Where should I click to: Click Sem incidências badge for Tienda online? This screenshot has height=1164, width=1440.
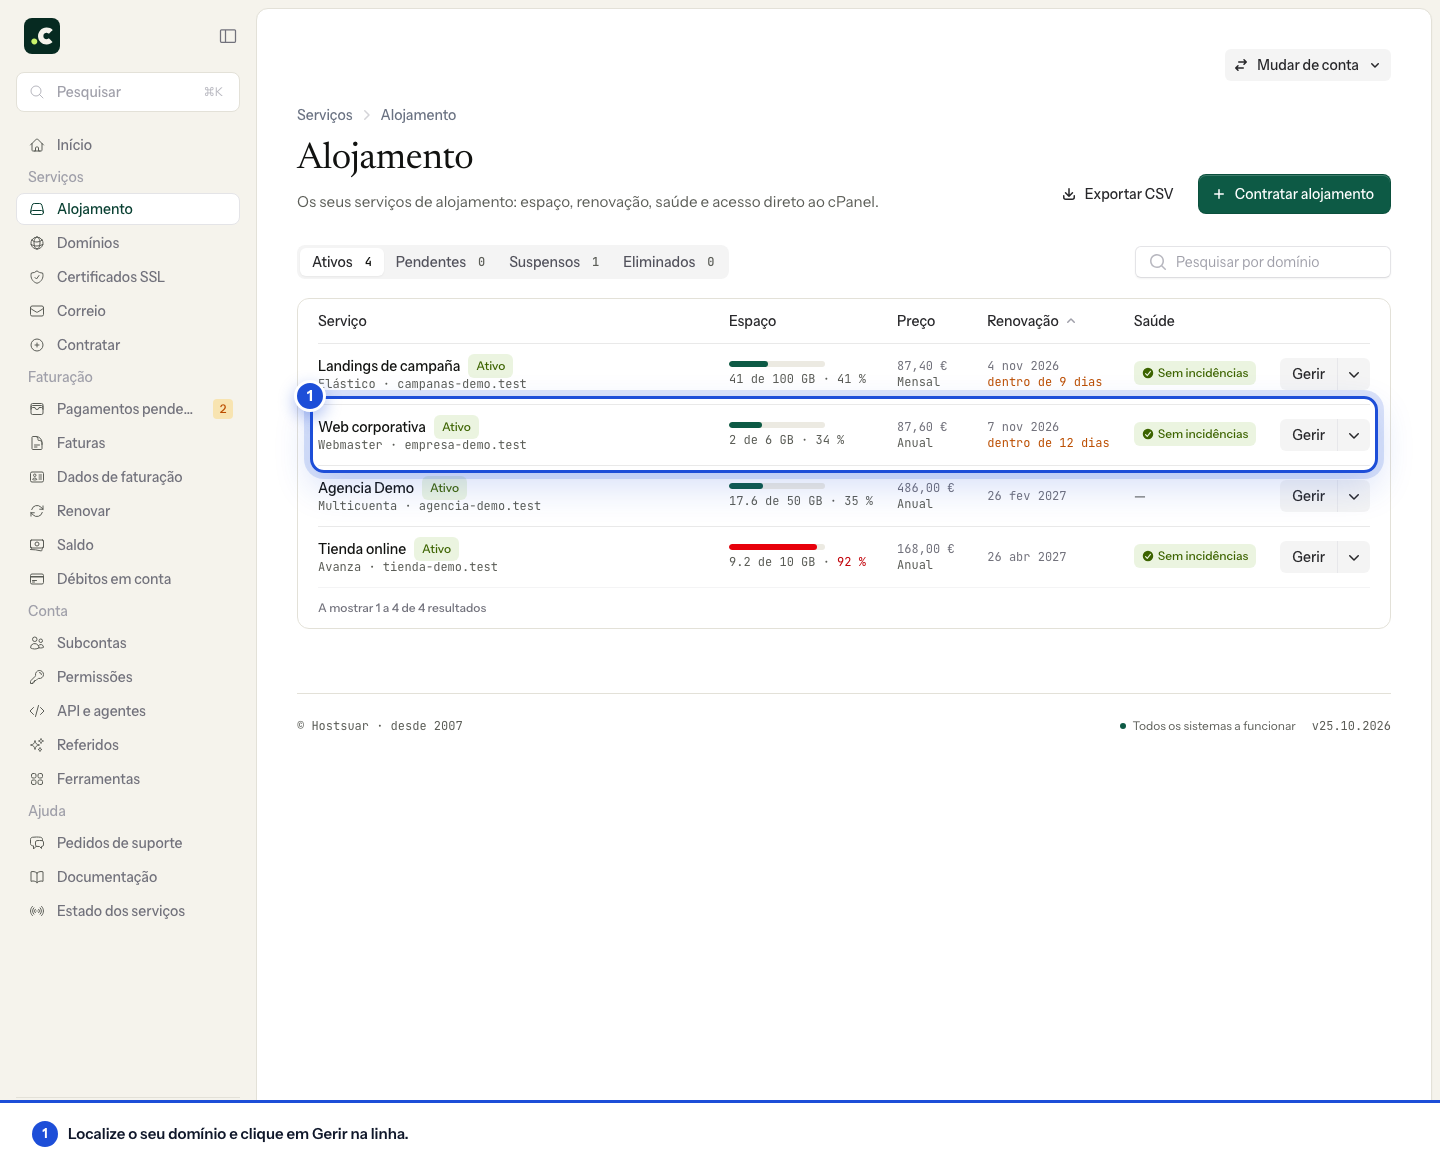coord(1195,556)
